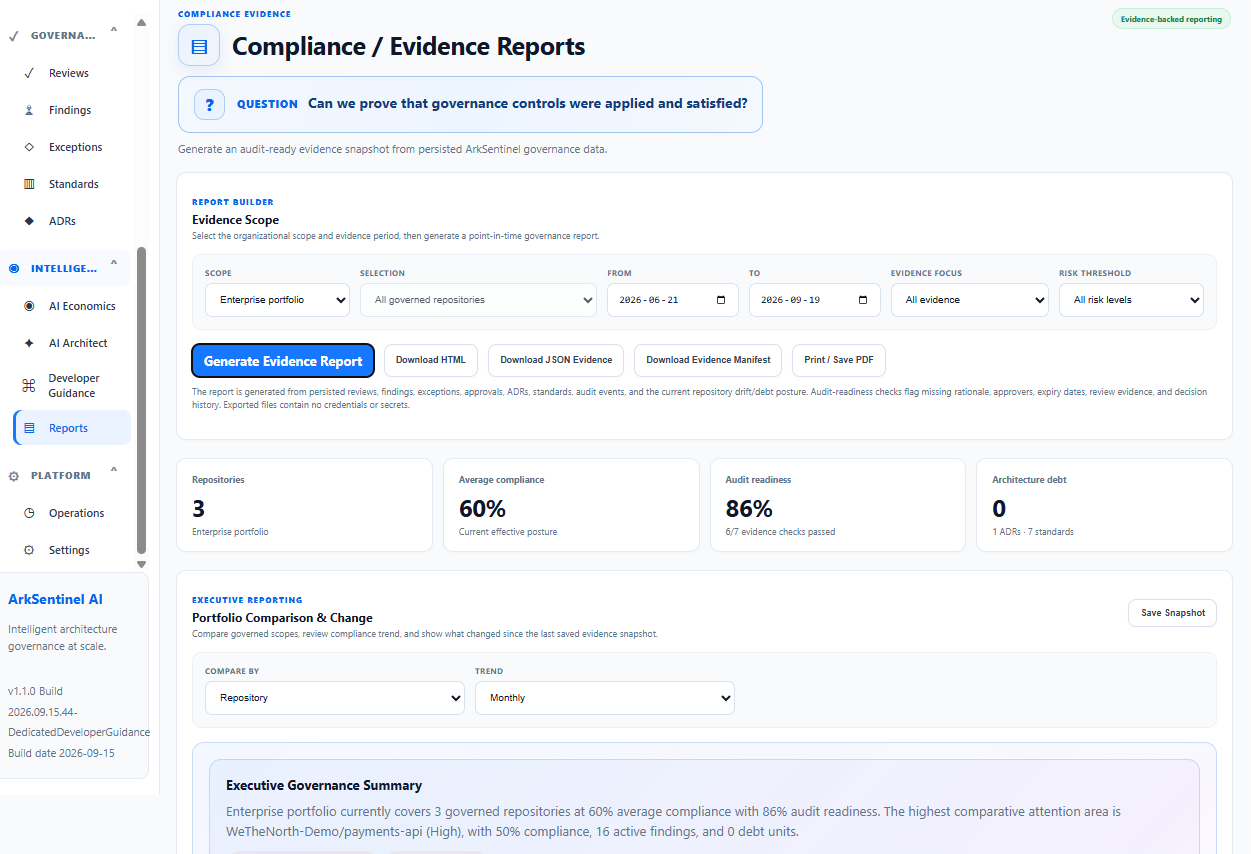The image size is (1251, 854).
Task: Click the Standards columns icon
Action: pyautogui.click(x=29, y=184)
